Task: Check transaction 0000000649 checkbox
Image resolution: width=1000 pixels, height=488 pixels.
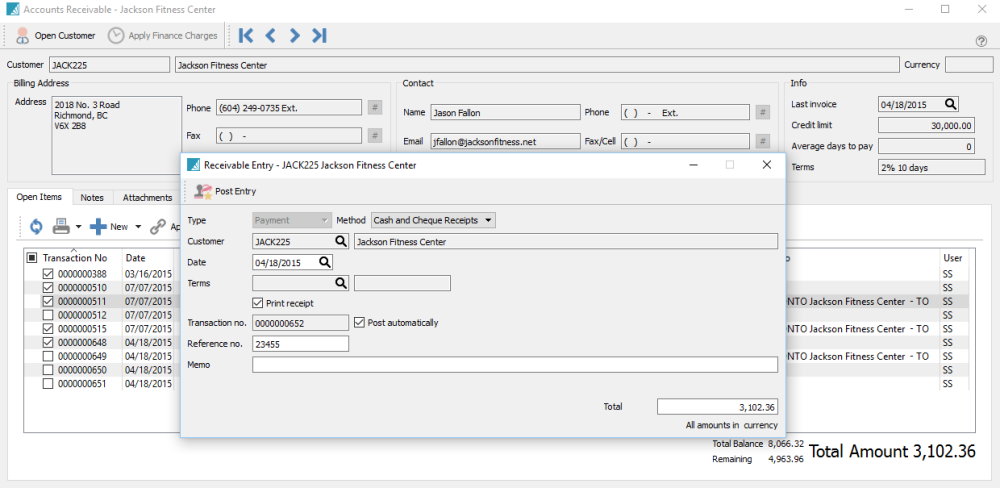Action: (x=48, y=356)
